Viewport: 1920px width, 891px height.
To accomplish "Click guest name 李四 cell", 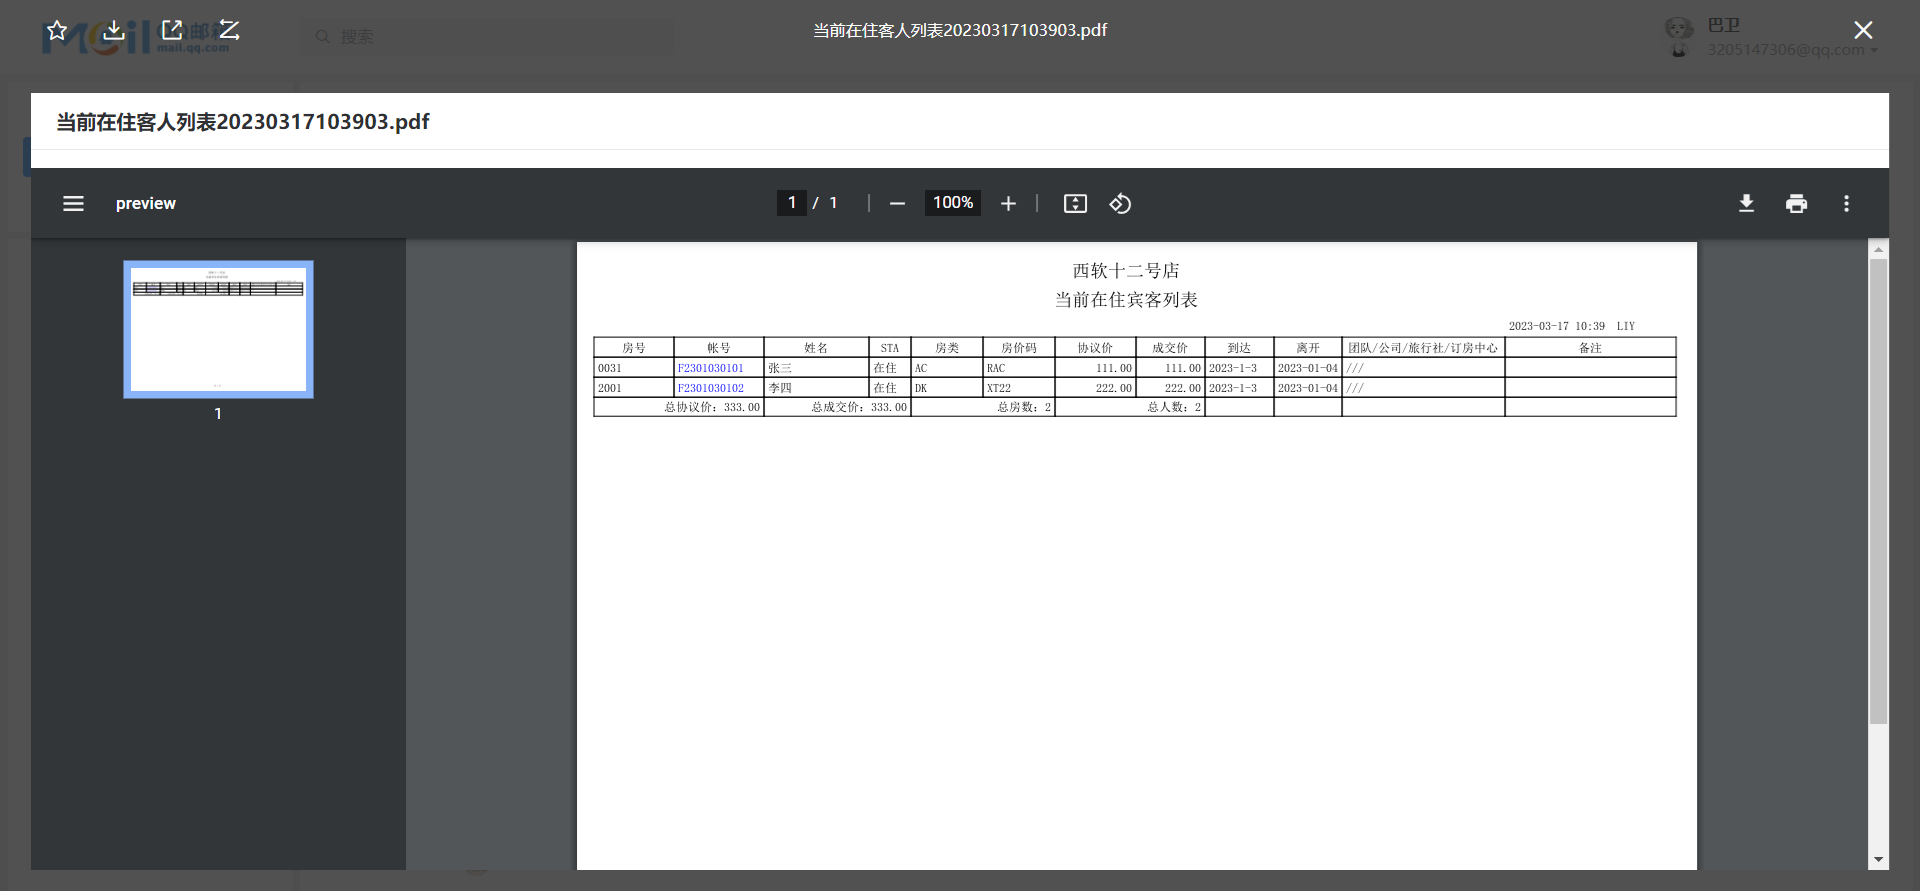I will point(816,388).
